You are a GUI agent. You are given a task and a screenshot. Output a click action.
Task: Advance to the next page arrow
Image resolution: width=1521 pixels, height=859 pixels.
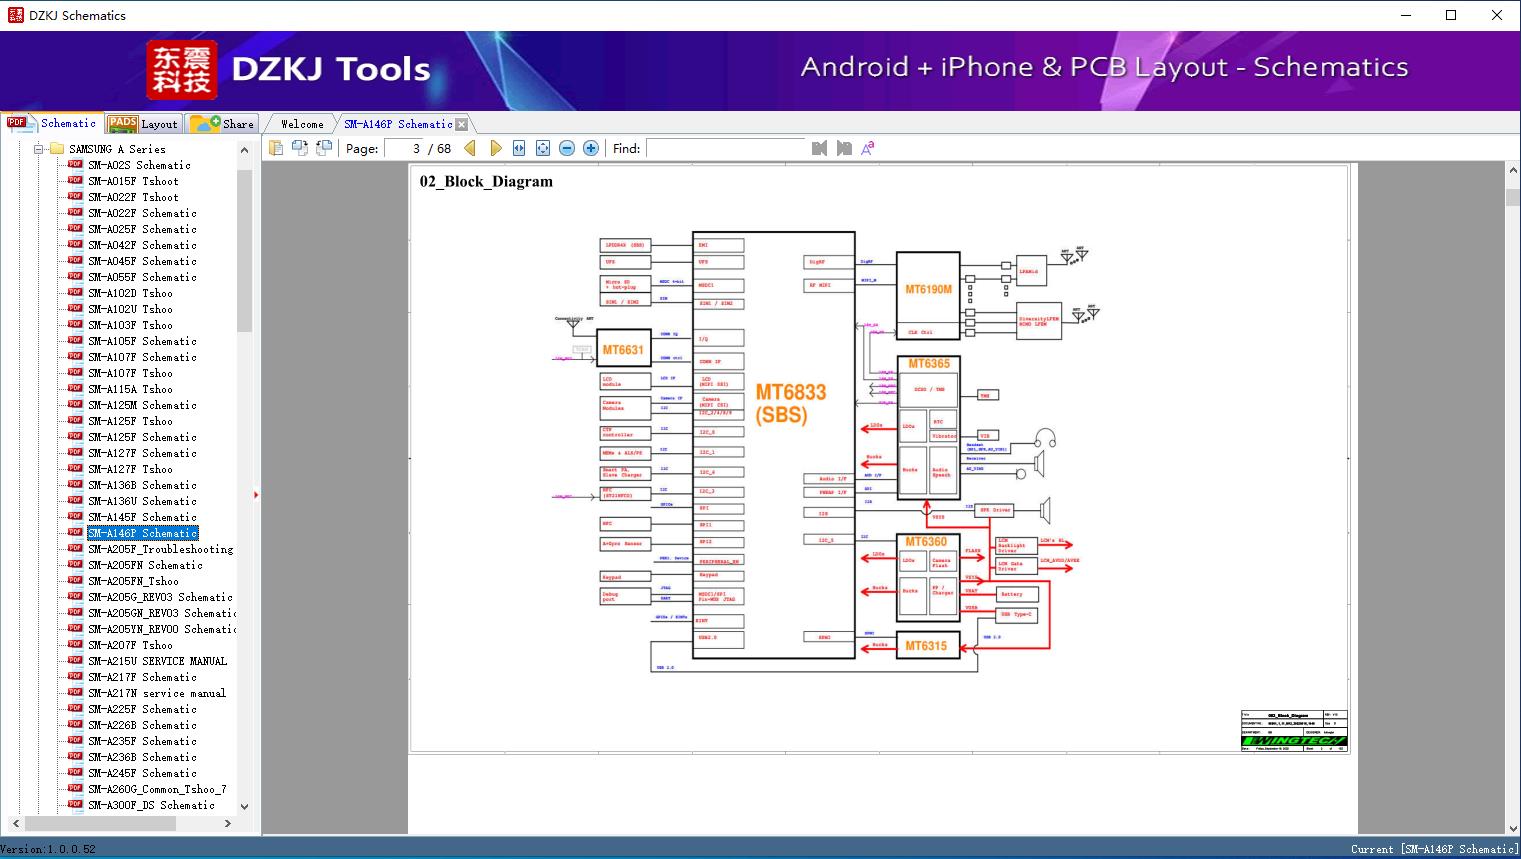coord(495,148)
